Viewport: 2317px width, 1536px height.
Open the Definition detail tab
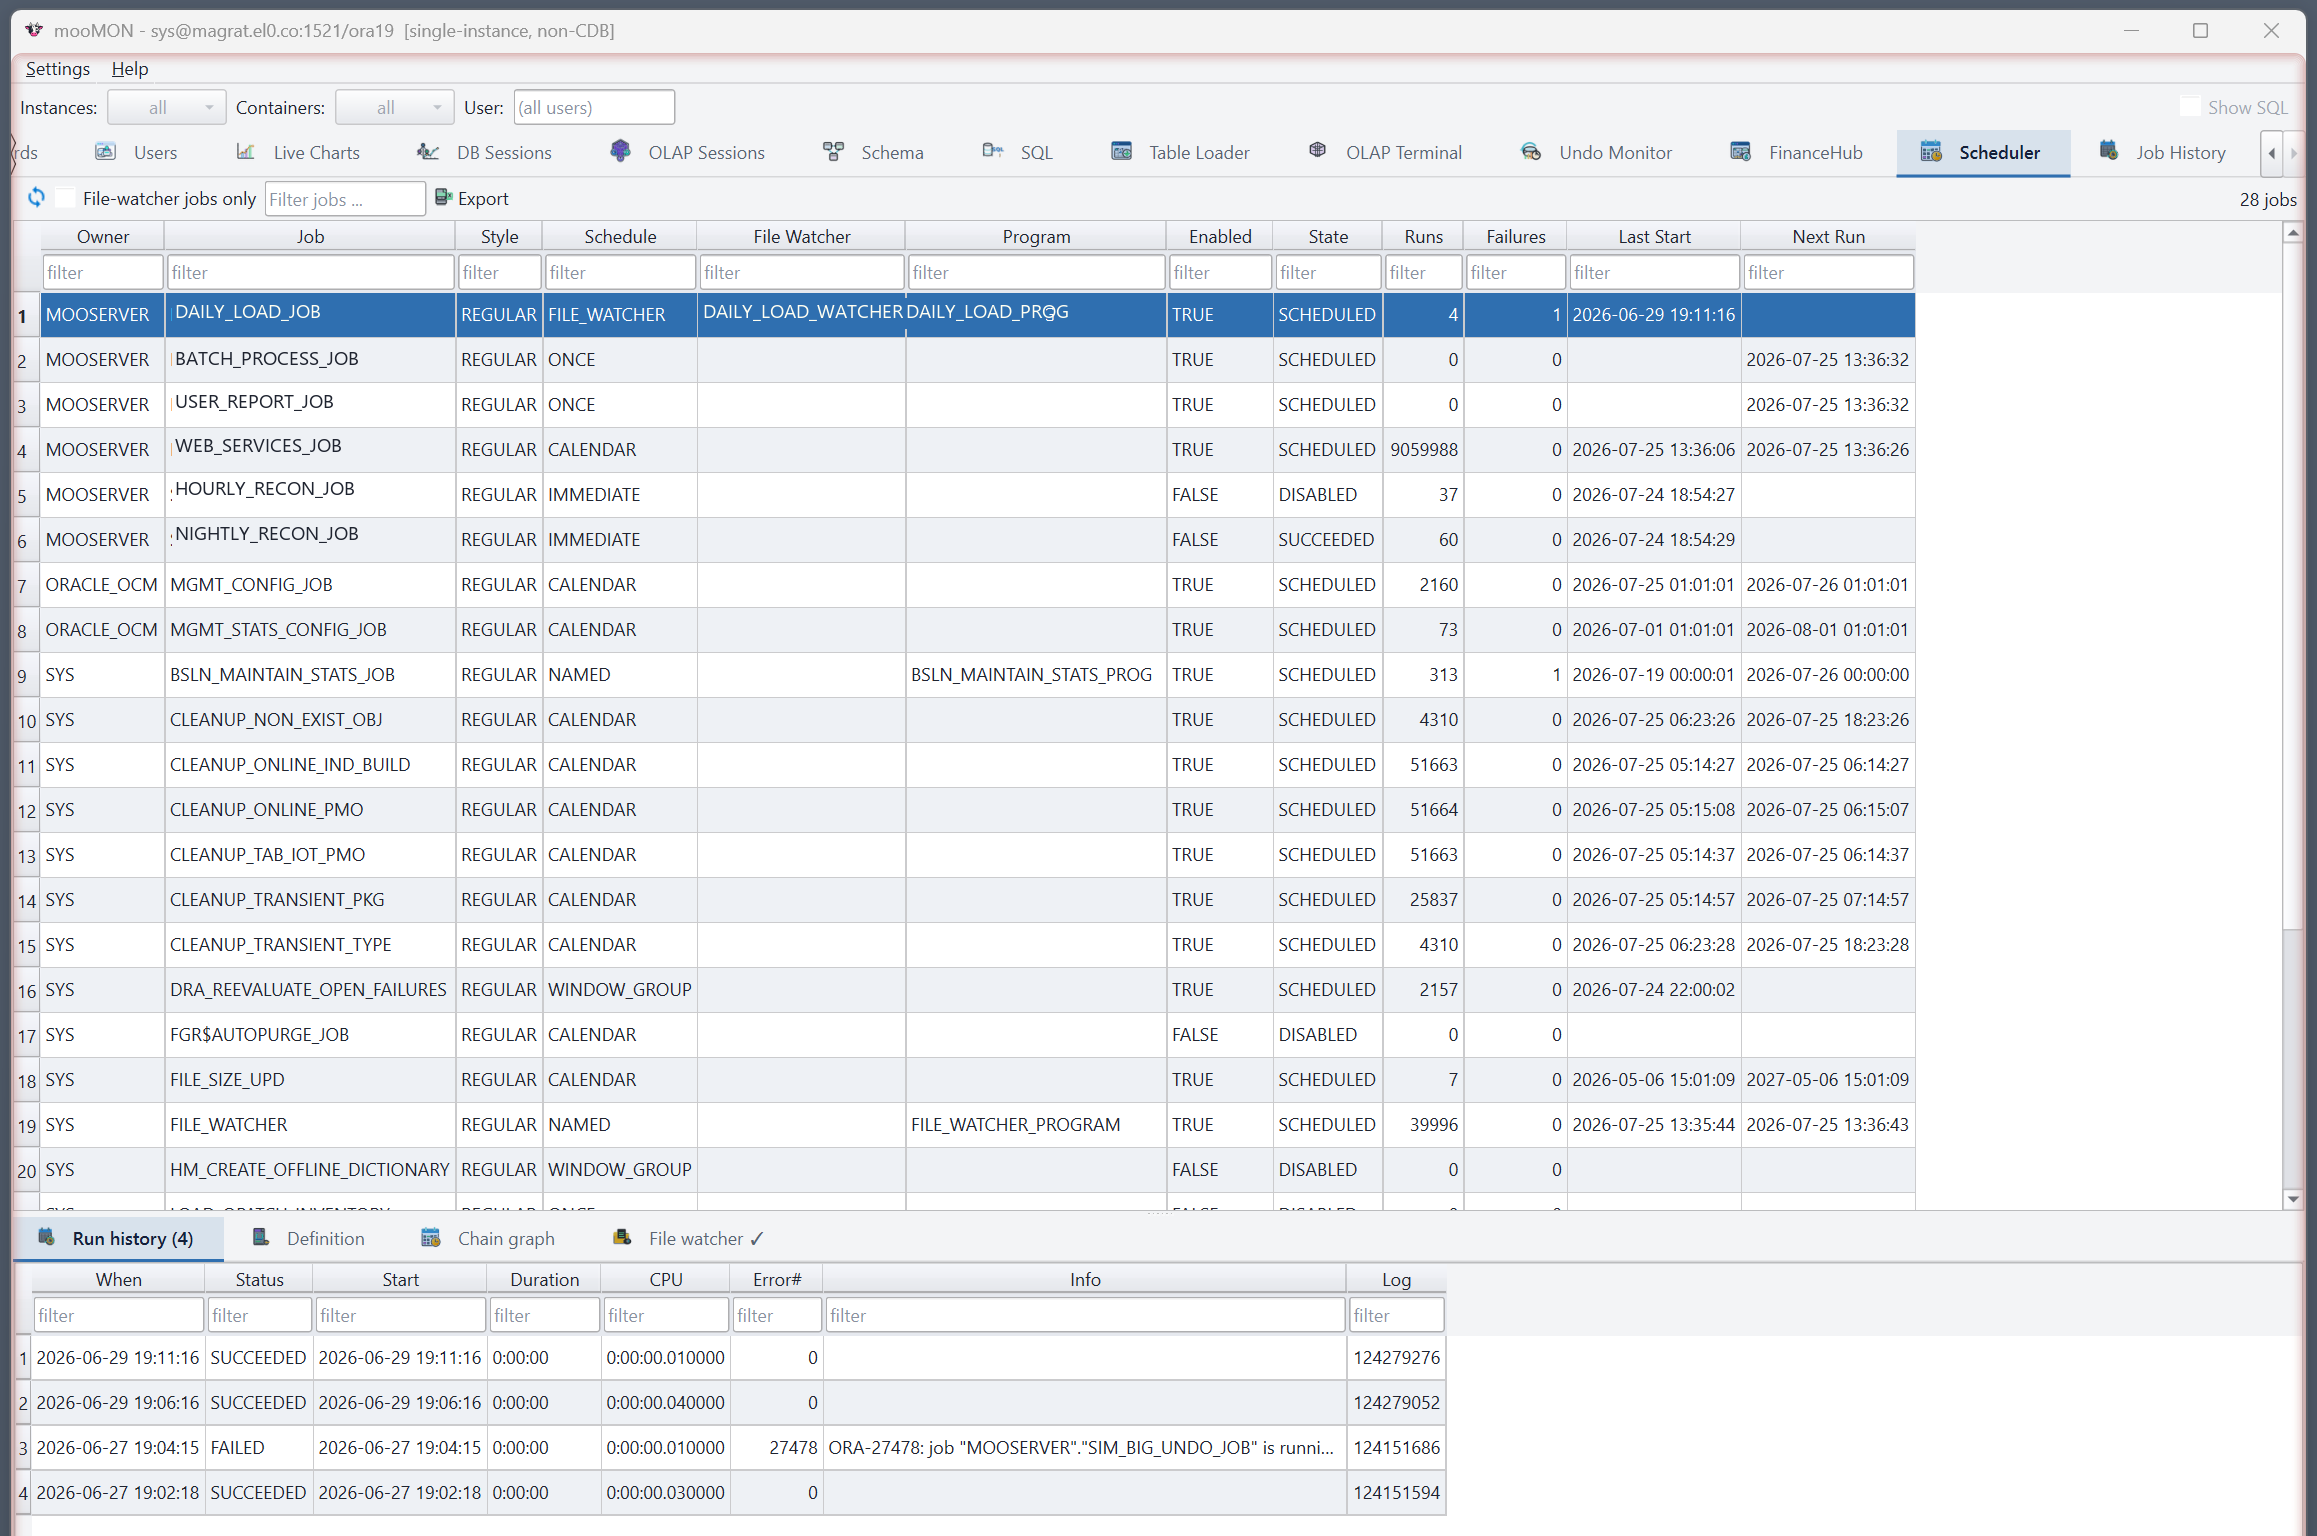click(308, 1238)
